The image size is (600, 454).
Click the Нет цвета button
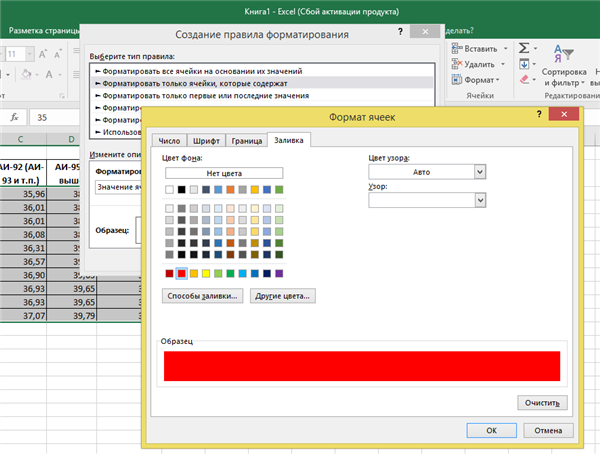tap(224, 173)
